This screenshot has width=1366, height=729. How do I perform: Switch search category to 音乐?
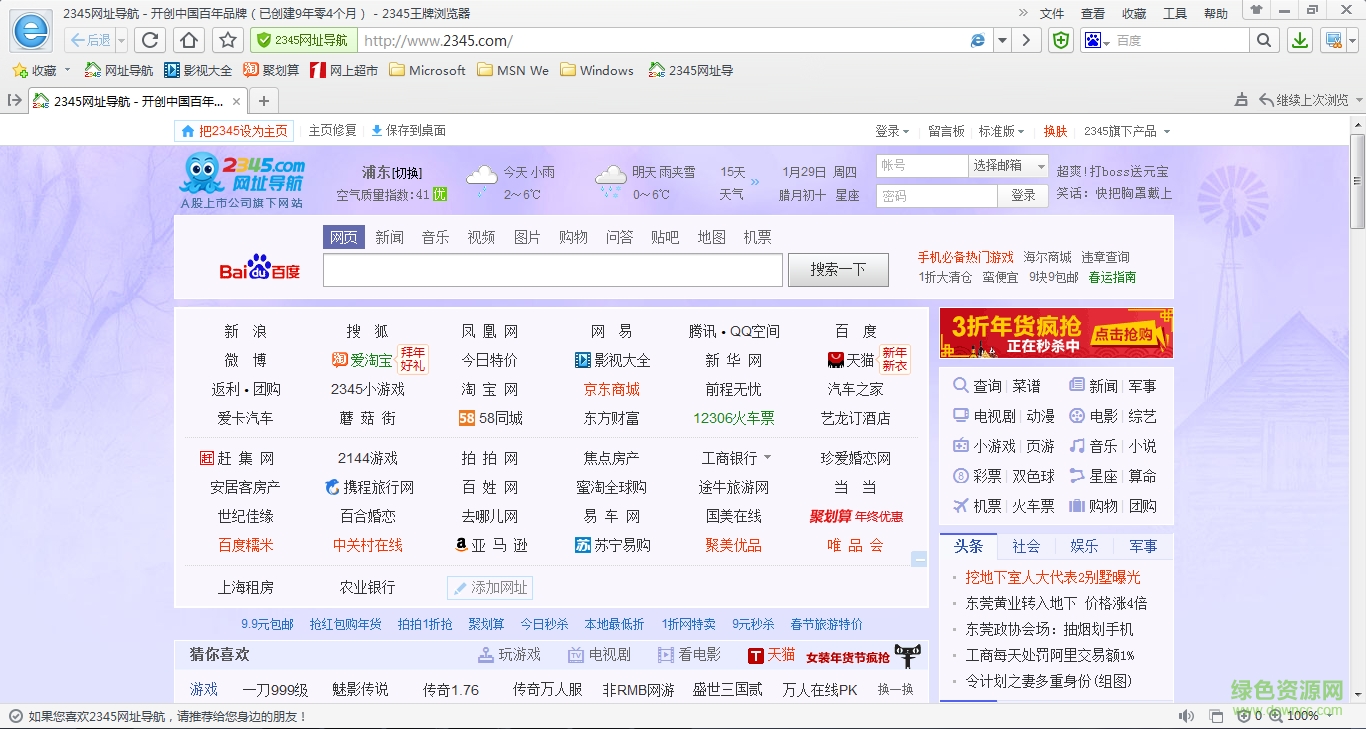(x=435, y=237)
